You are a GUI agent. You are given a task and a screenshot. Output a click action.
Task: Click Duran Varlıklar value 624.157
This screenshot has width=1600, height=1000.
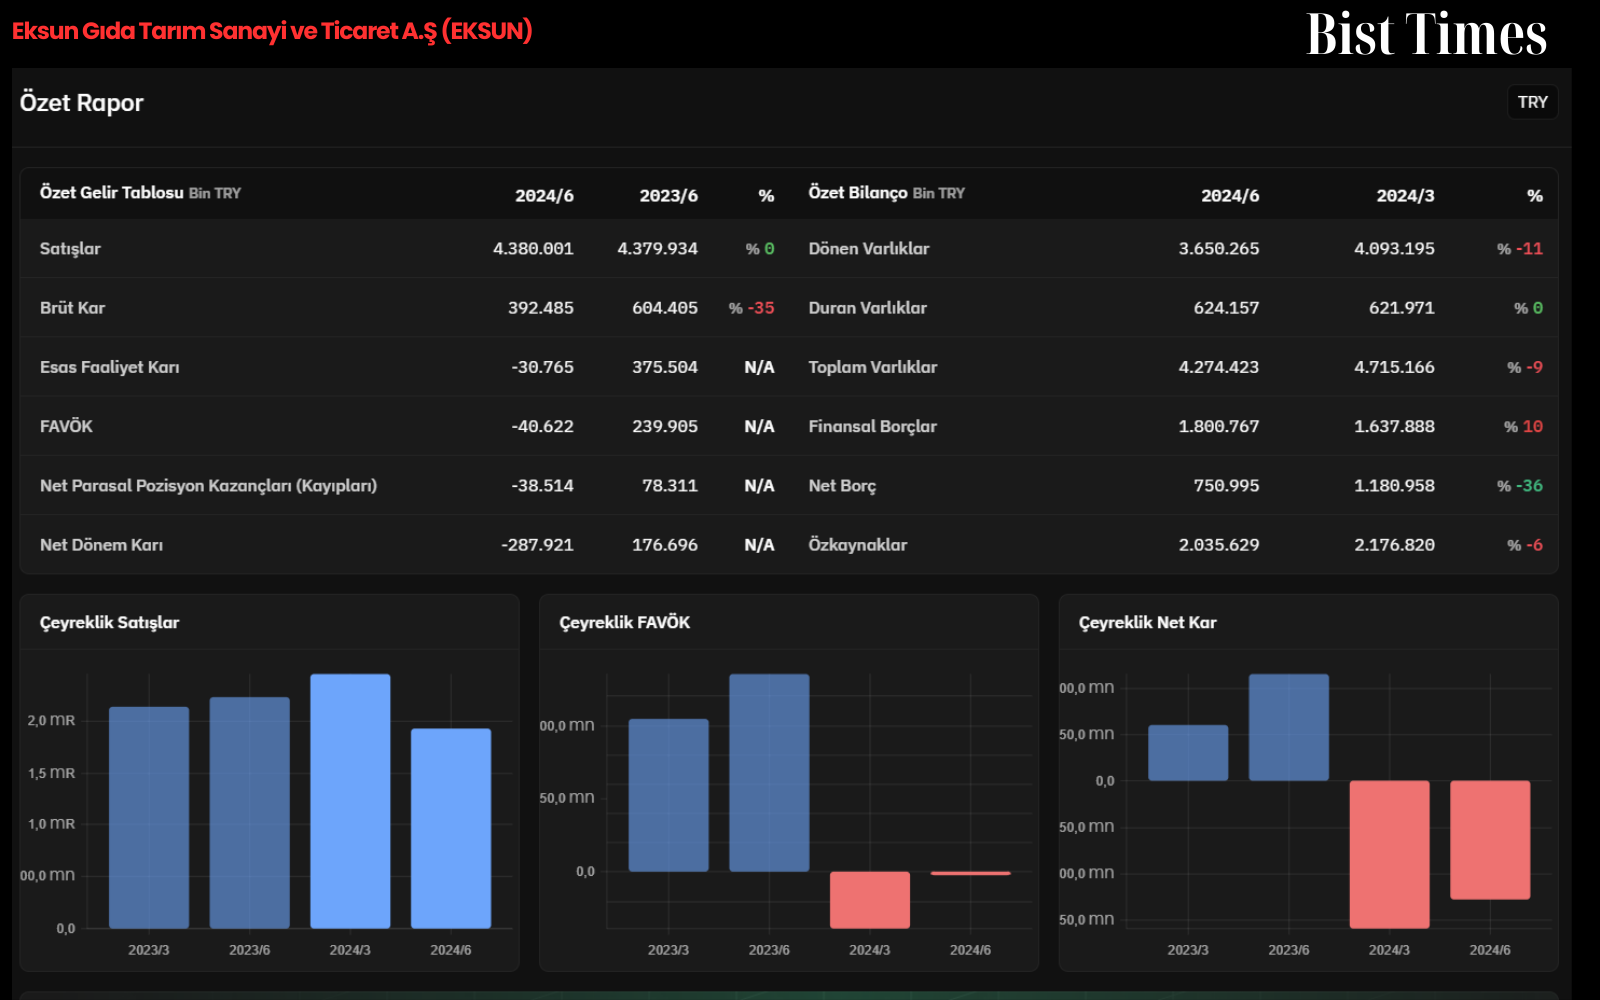coord(1226,308)
